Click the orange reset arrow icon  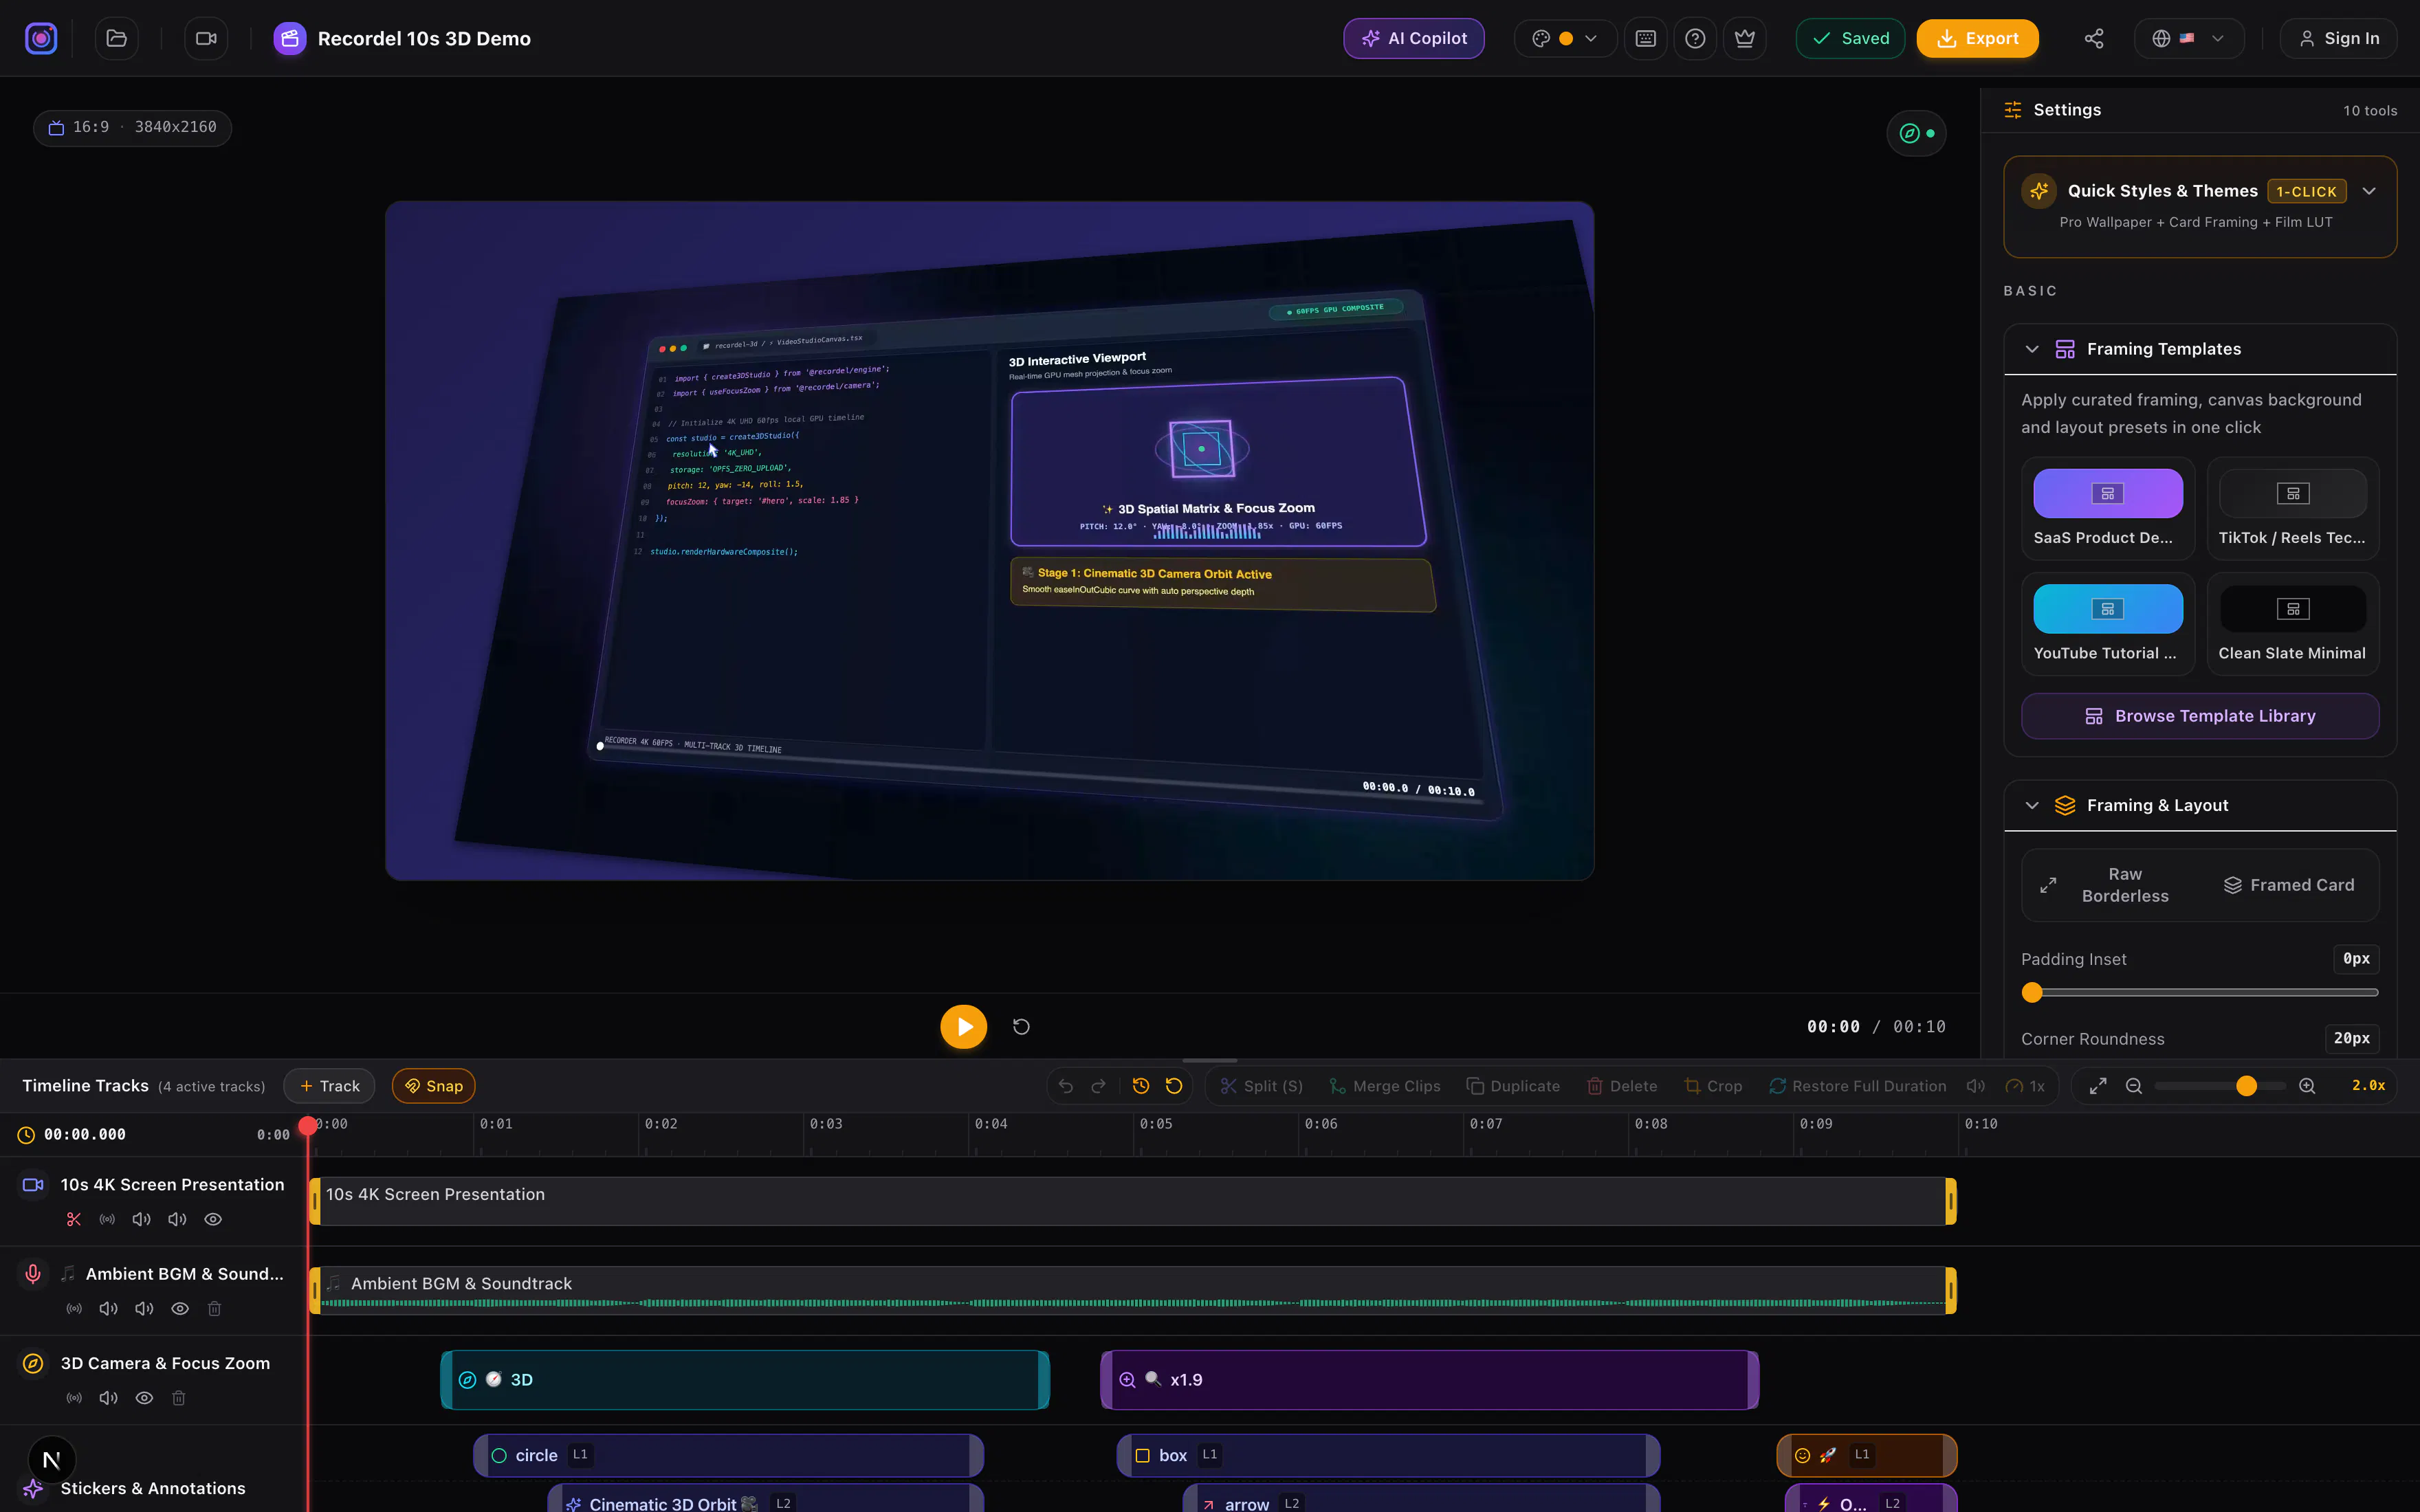(1174, 1086)
